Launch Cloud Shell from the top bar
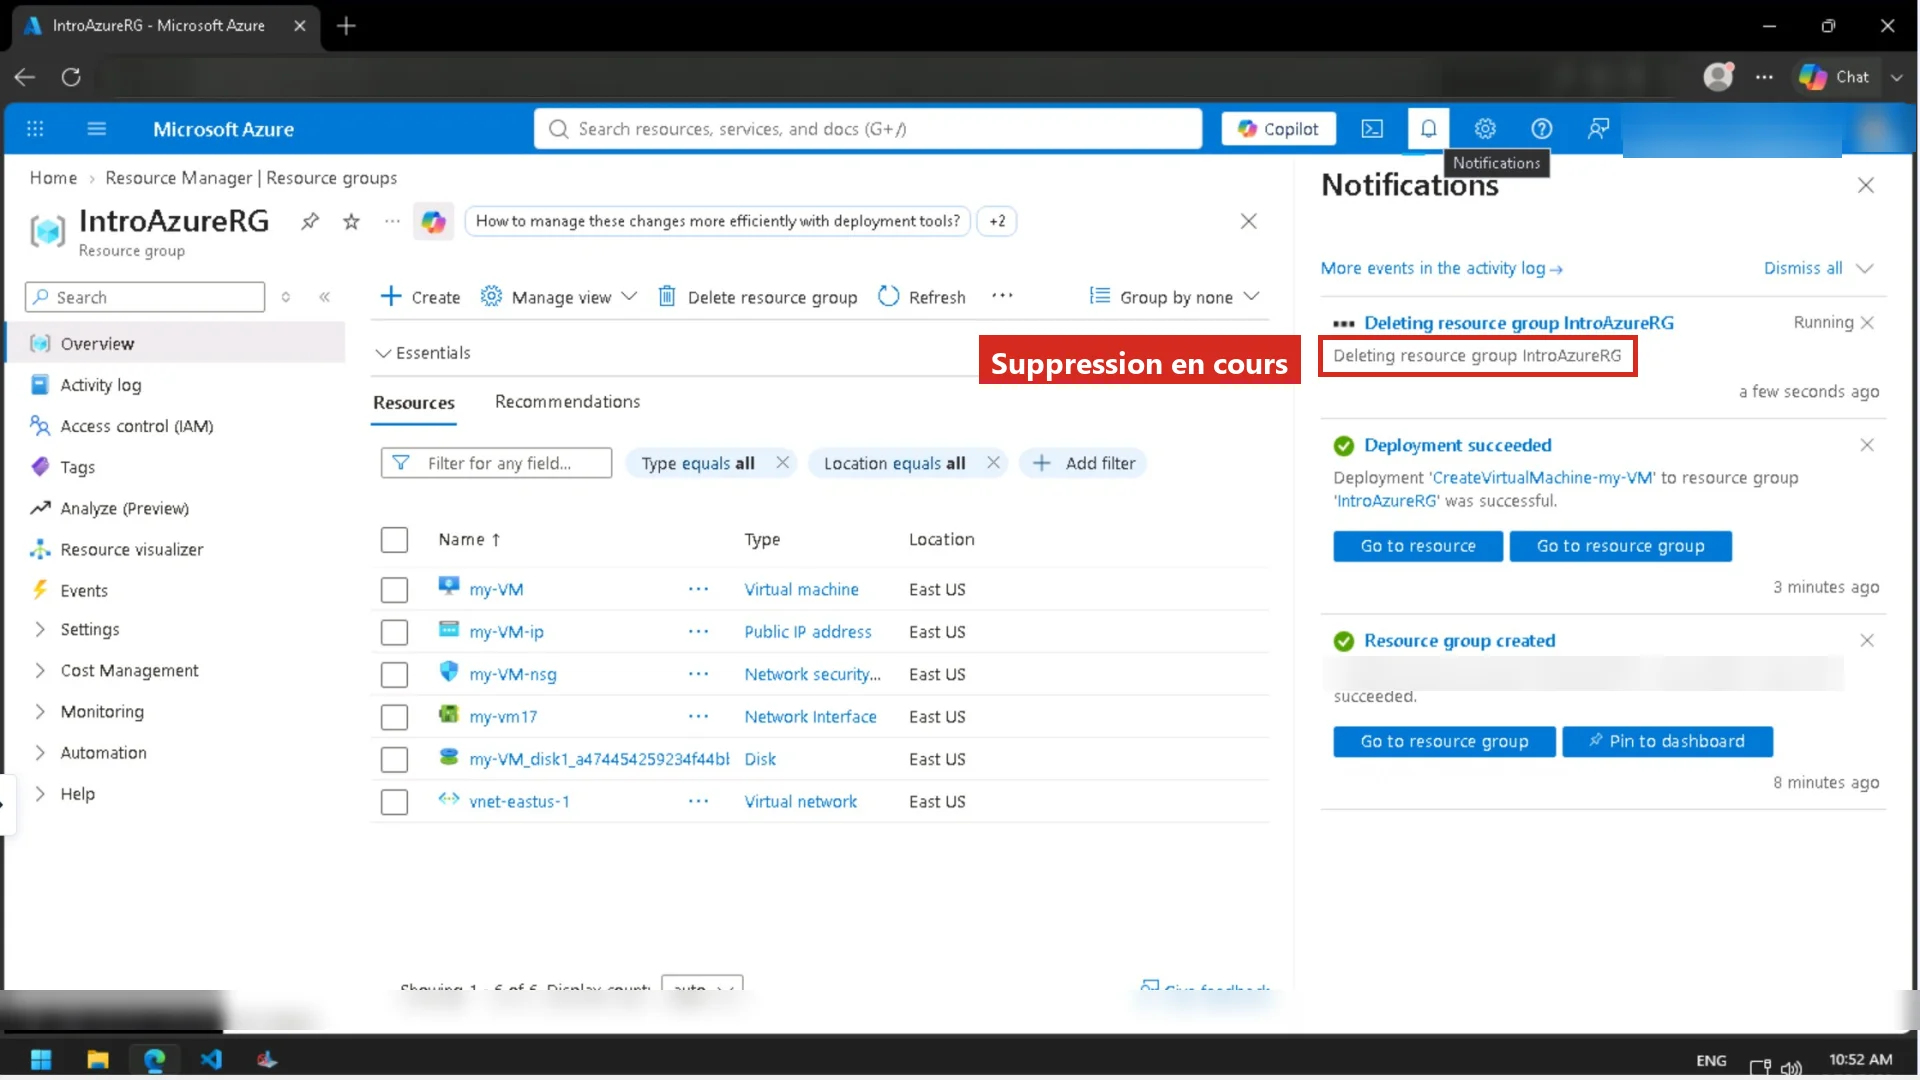The height and width of the screenshot is (1080, 1920). pyautogui.click(x=1373, y=129)
